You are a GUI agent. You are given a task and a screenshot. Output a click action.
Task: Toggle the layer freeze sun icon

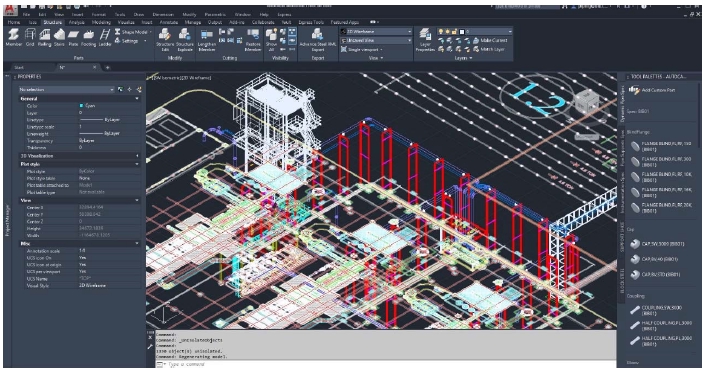point(448,32)
